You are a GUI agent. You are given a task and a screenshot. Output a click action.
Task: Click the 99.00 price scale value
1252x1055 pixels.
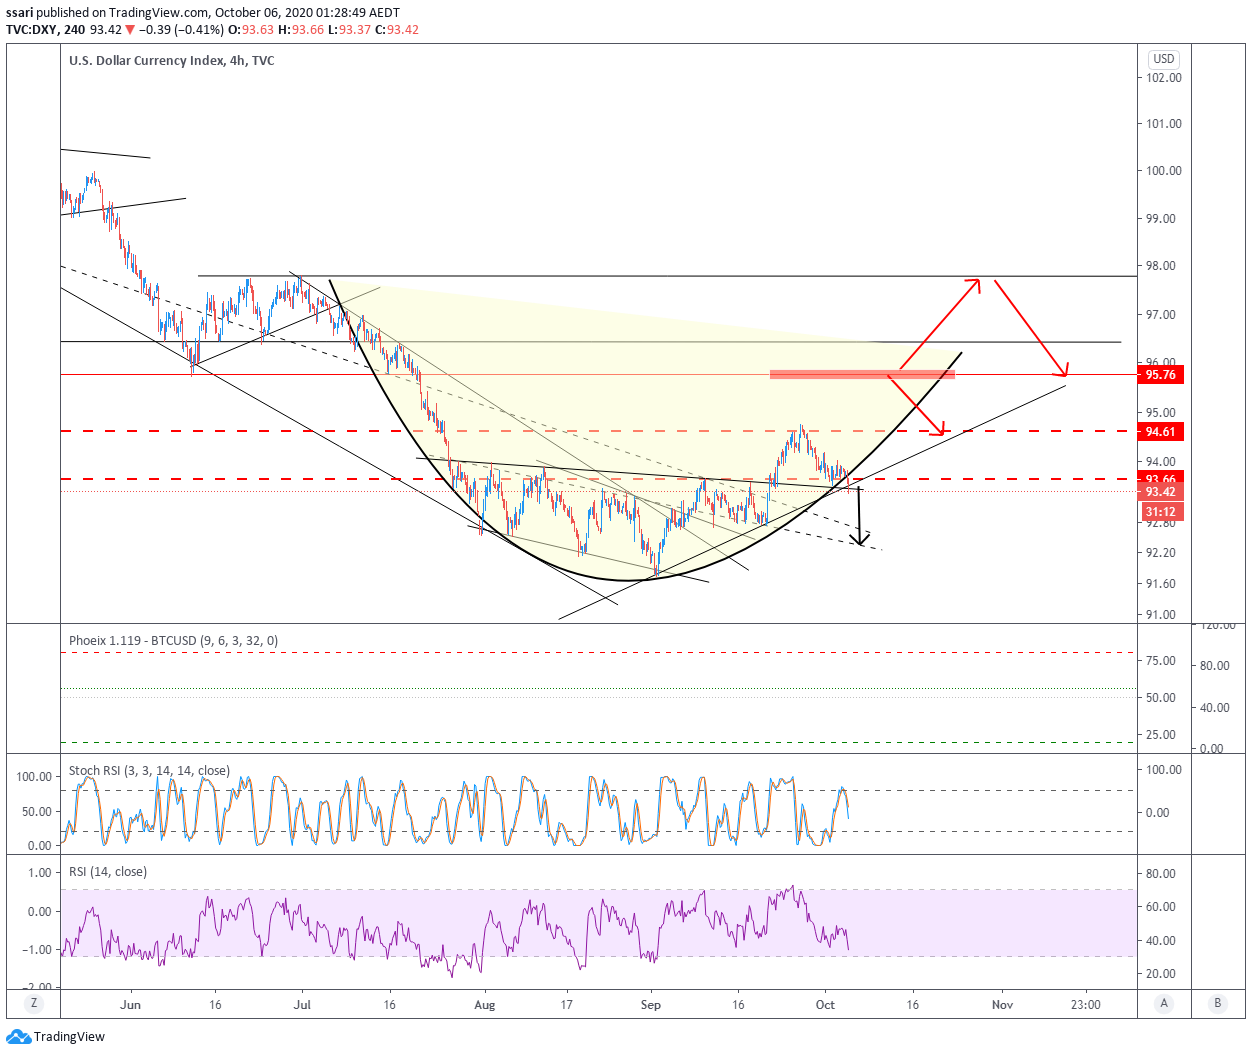coord(1161,219)
